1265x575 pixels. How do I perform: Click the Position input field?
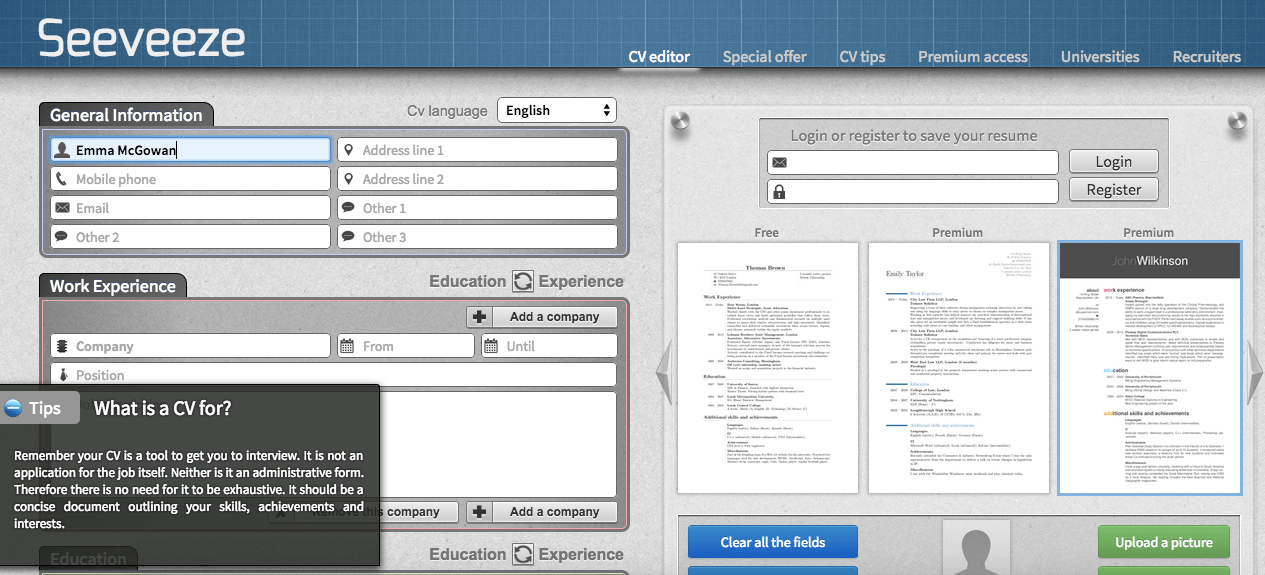pos(334,375)
